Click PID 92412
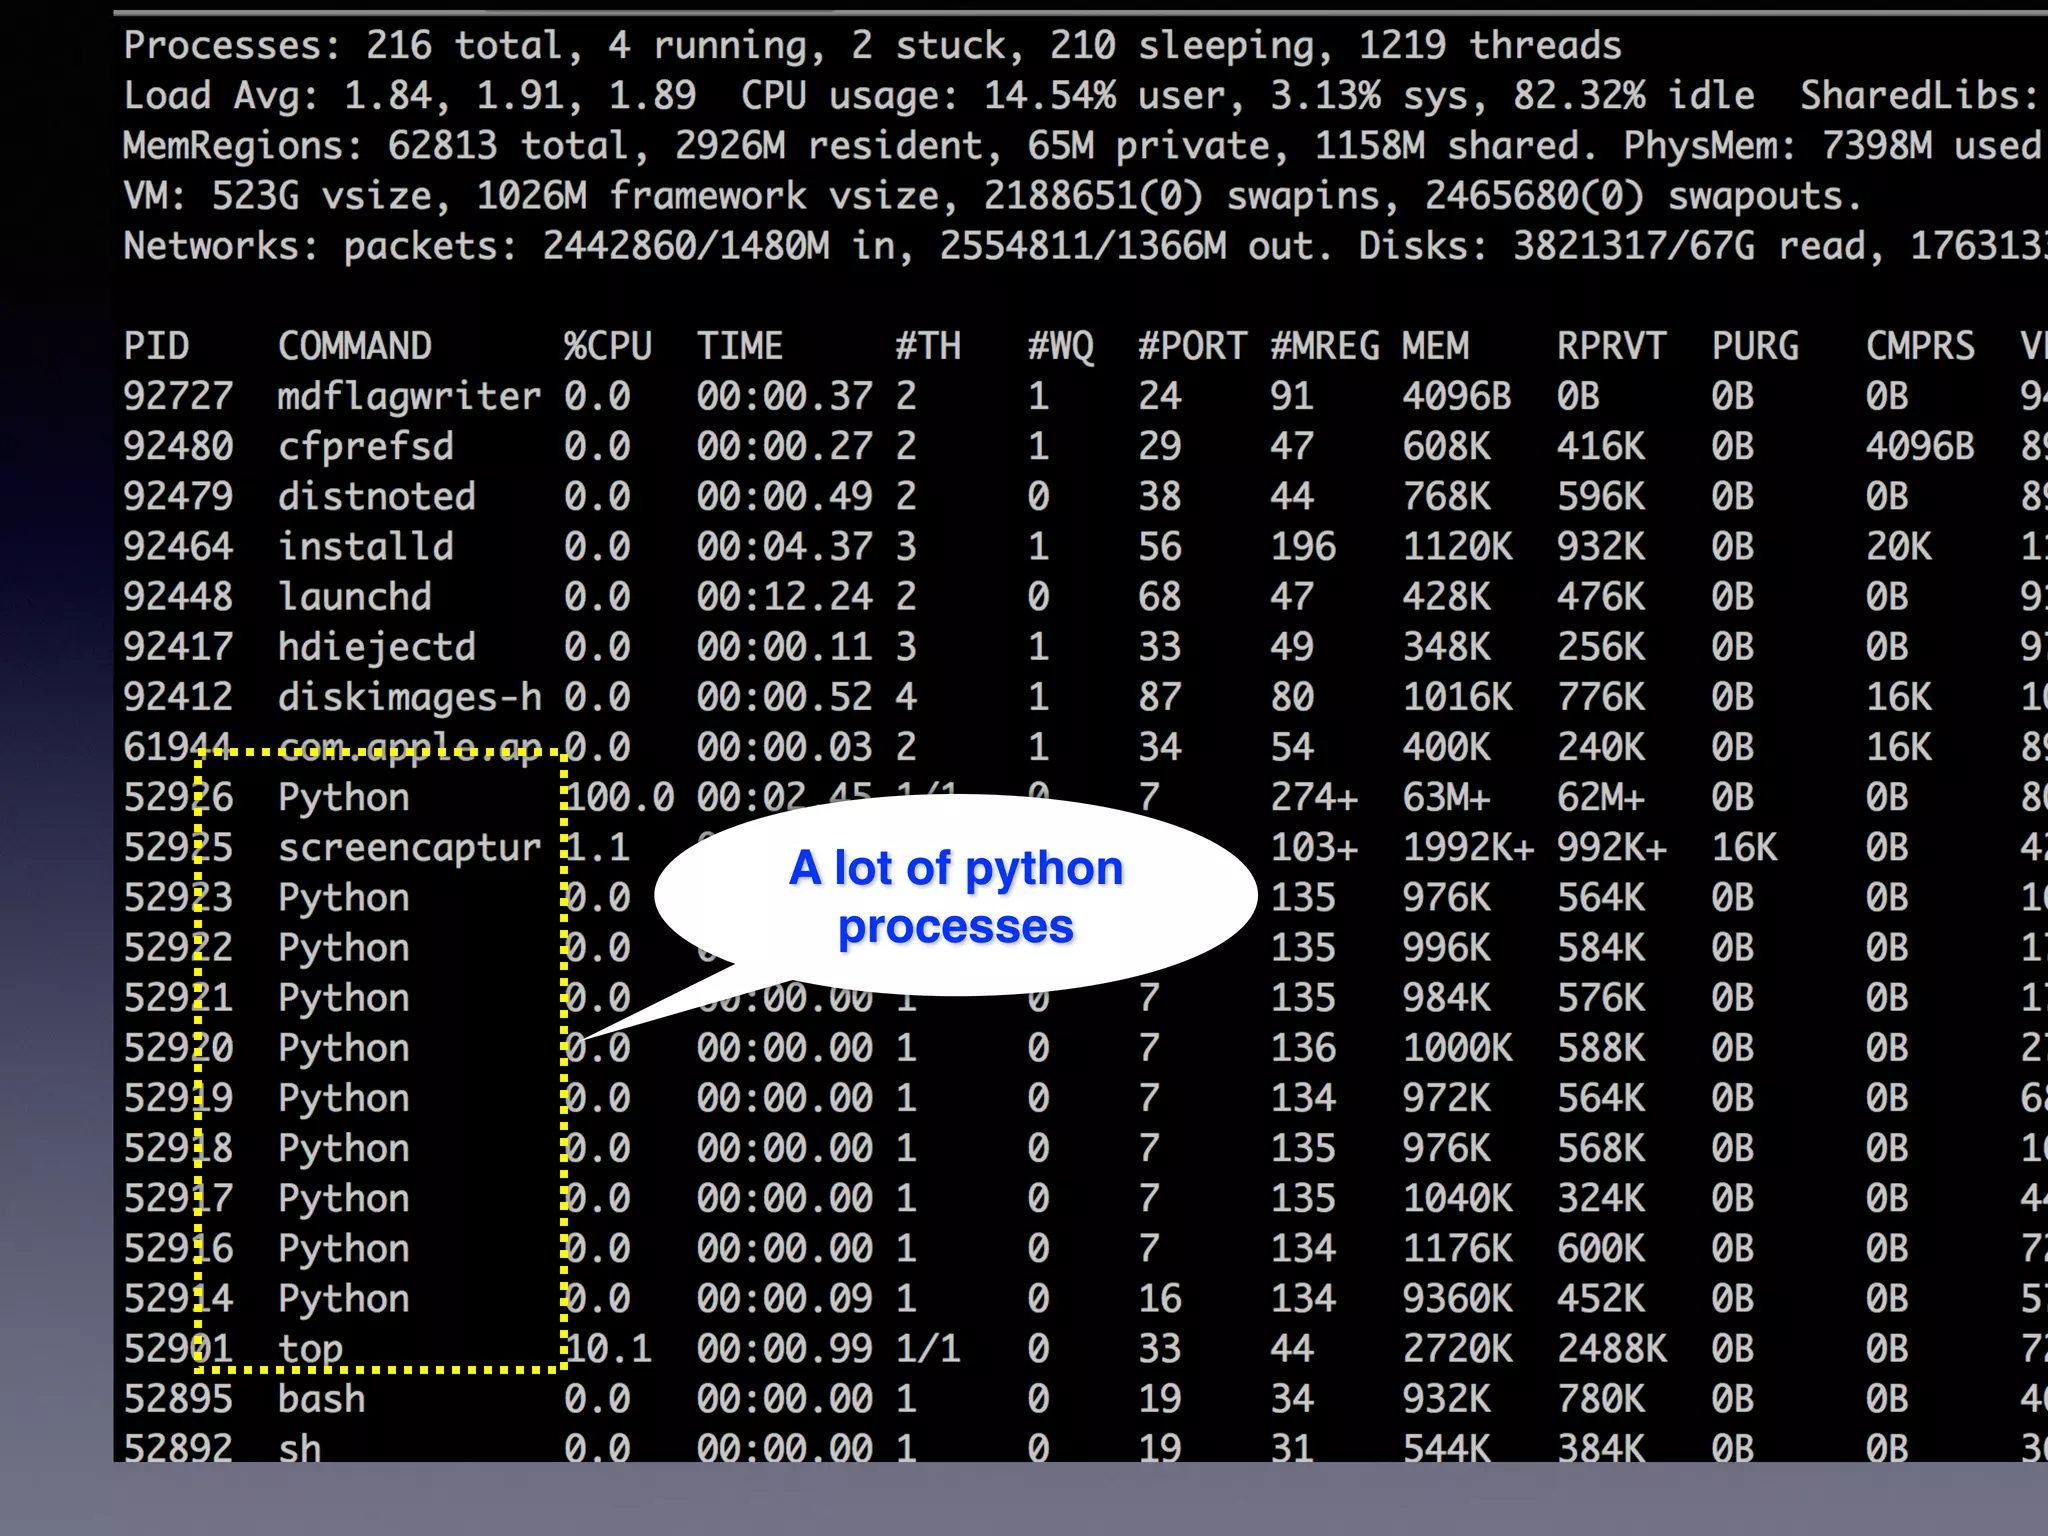This screenshot has width=2048, height=1536. 178,697
